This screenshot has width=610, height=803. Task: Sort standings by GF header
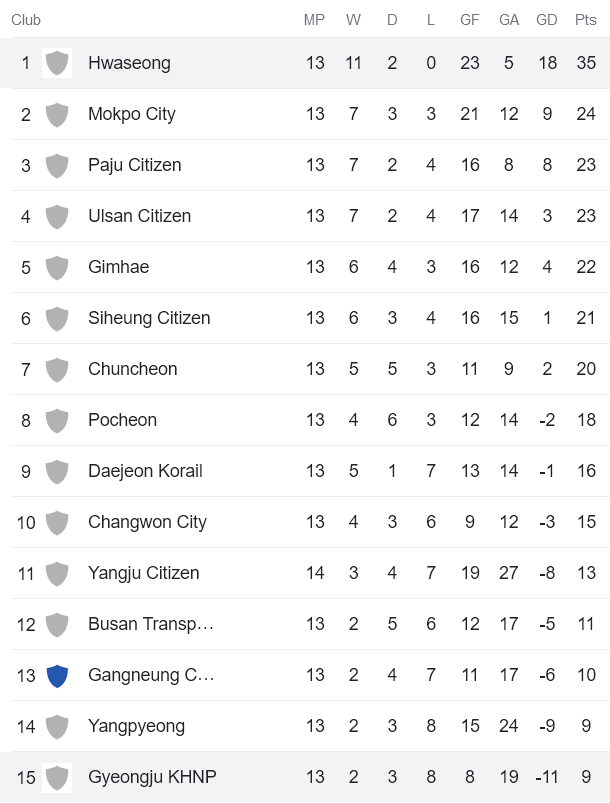(x=469, y=19)
